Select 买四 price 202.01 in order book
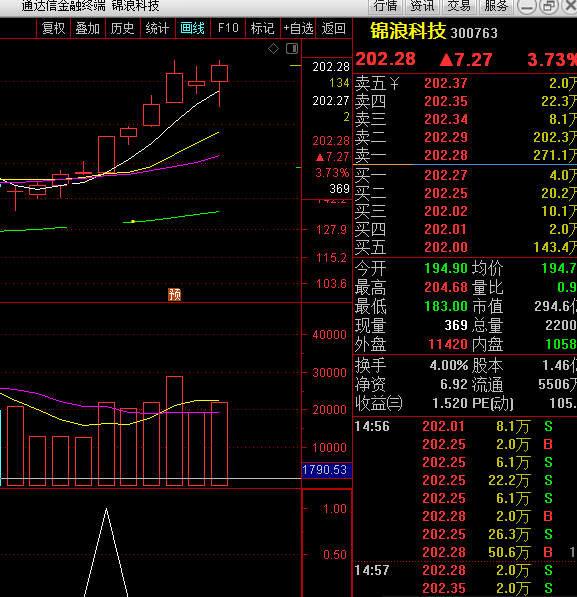 [x=446, y=229]
